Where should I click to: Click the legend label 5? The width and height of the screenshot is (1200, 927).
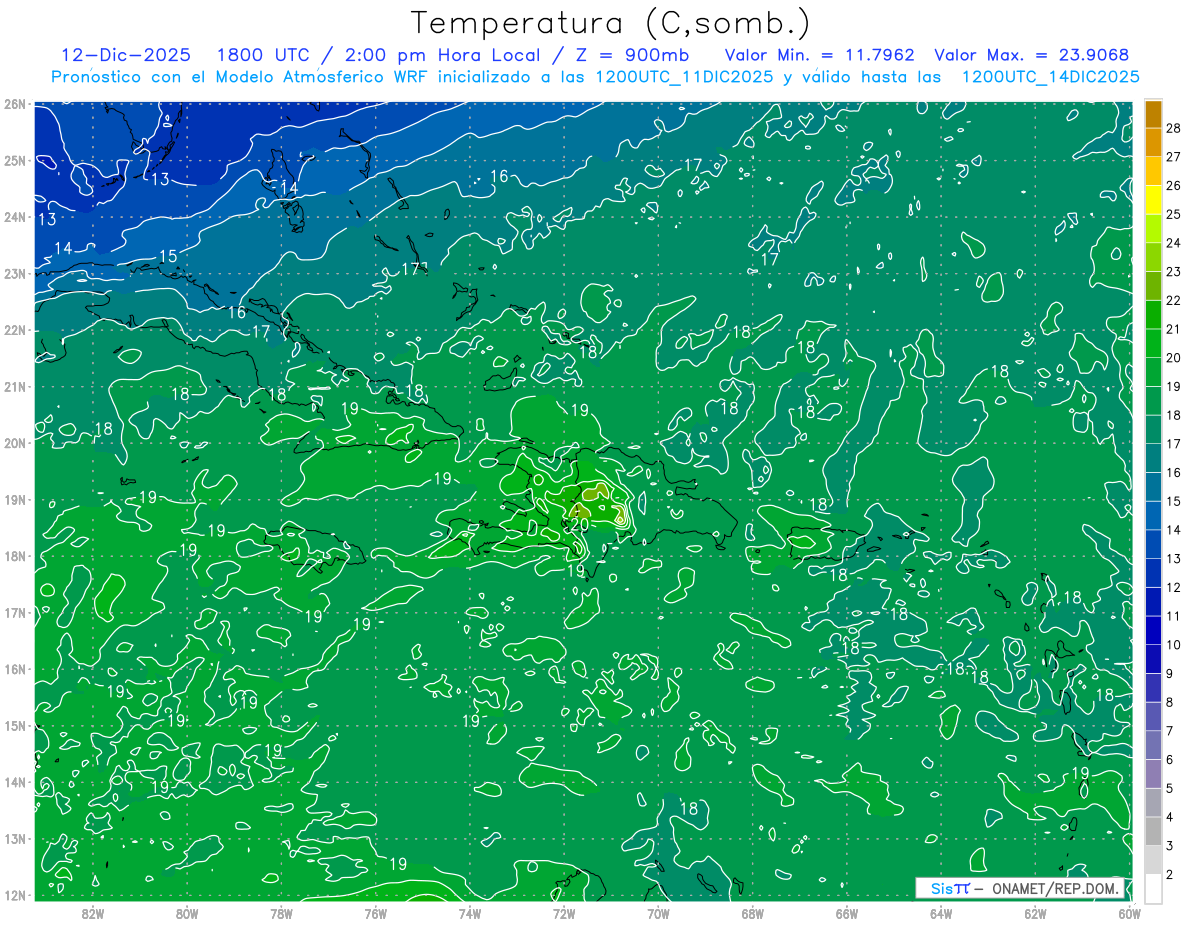point(1170,789)
